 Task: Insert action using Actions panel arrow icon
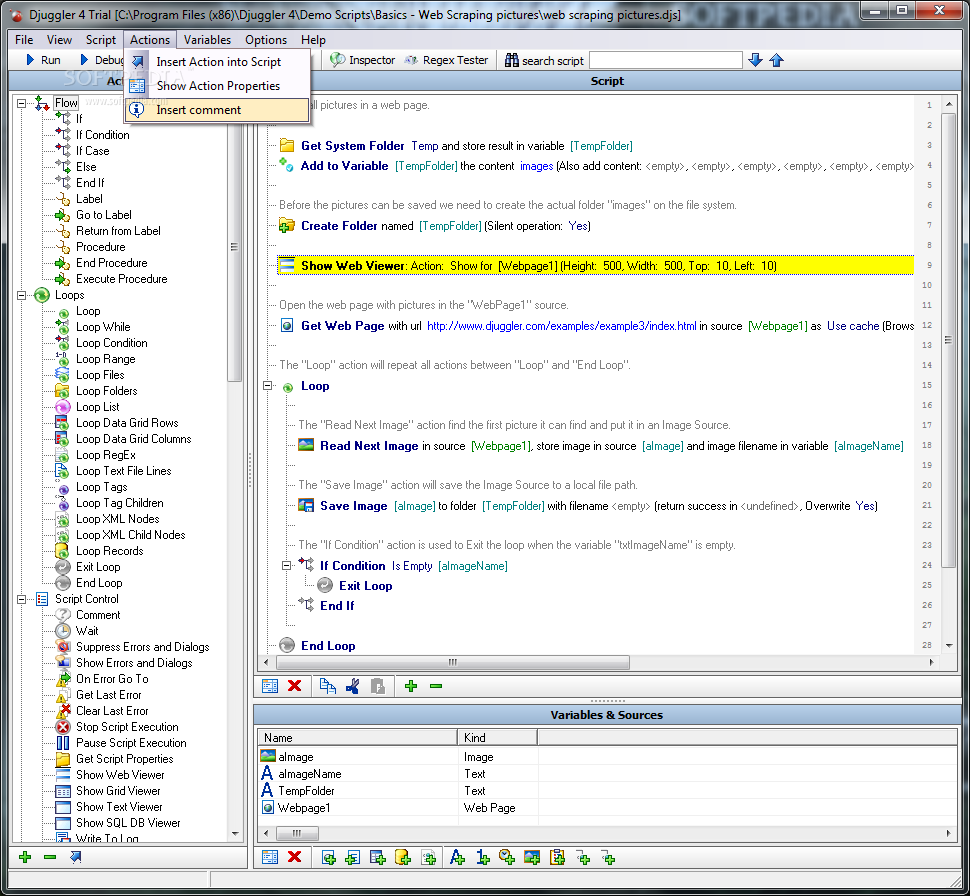click(75, 857)
